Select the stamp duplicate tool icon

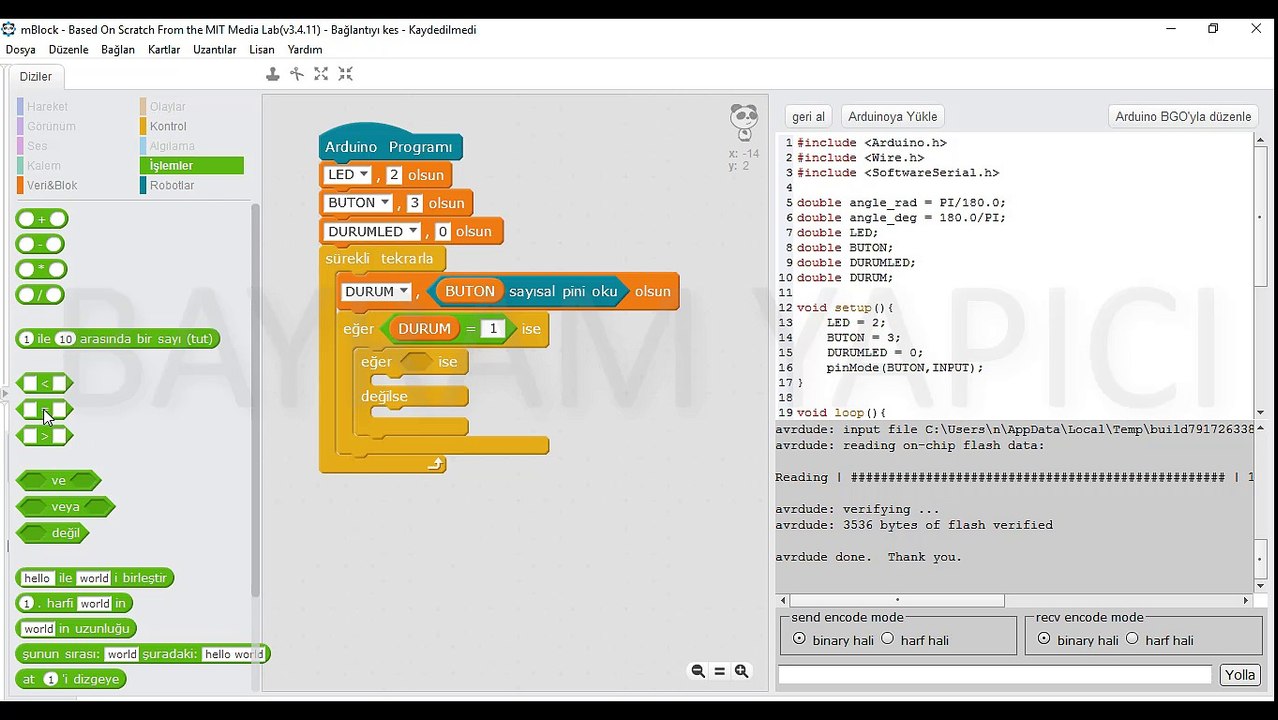pos(272,74)
